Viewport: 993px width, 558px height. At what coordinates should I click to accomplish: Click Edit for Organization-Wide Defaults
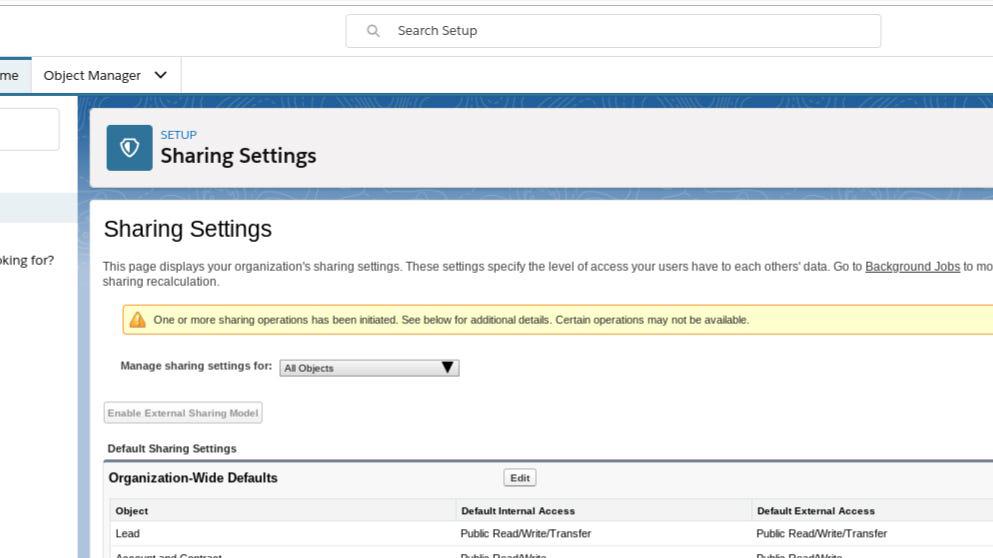[x=520, y=478]
